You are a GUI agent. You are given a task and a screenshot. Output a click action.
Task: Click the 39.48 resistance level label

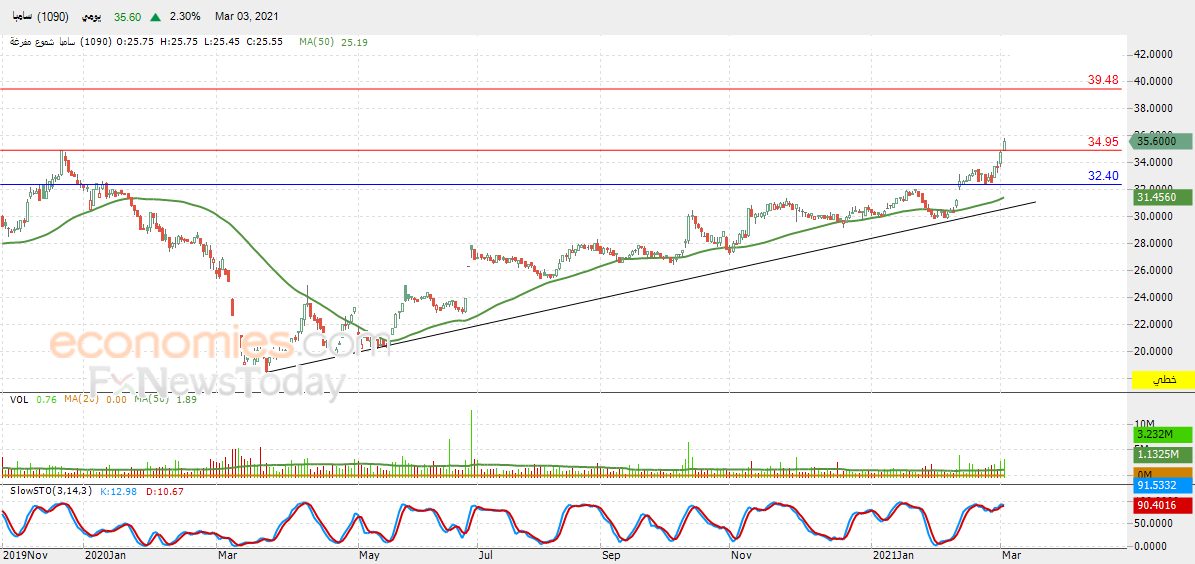pos(1103,79)
